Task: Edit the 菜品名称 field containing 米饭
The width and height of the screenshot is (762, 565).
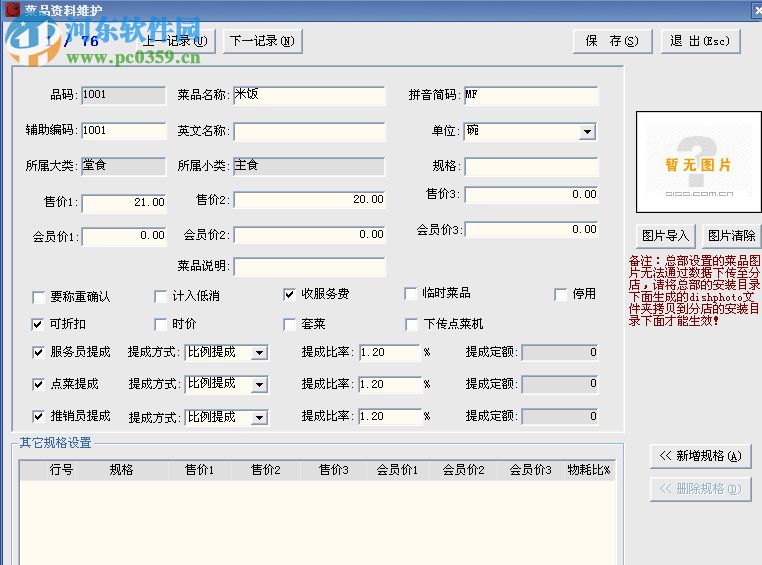Action: [x=309, y=95]
